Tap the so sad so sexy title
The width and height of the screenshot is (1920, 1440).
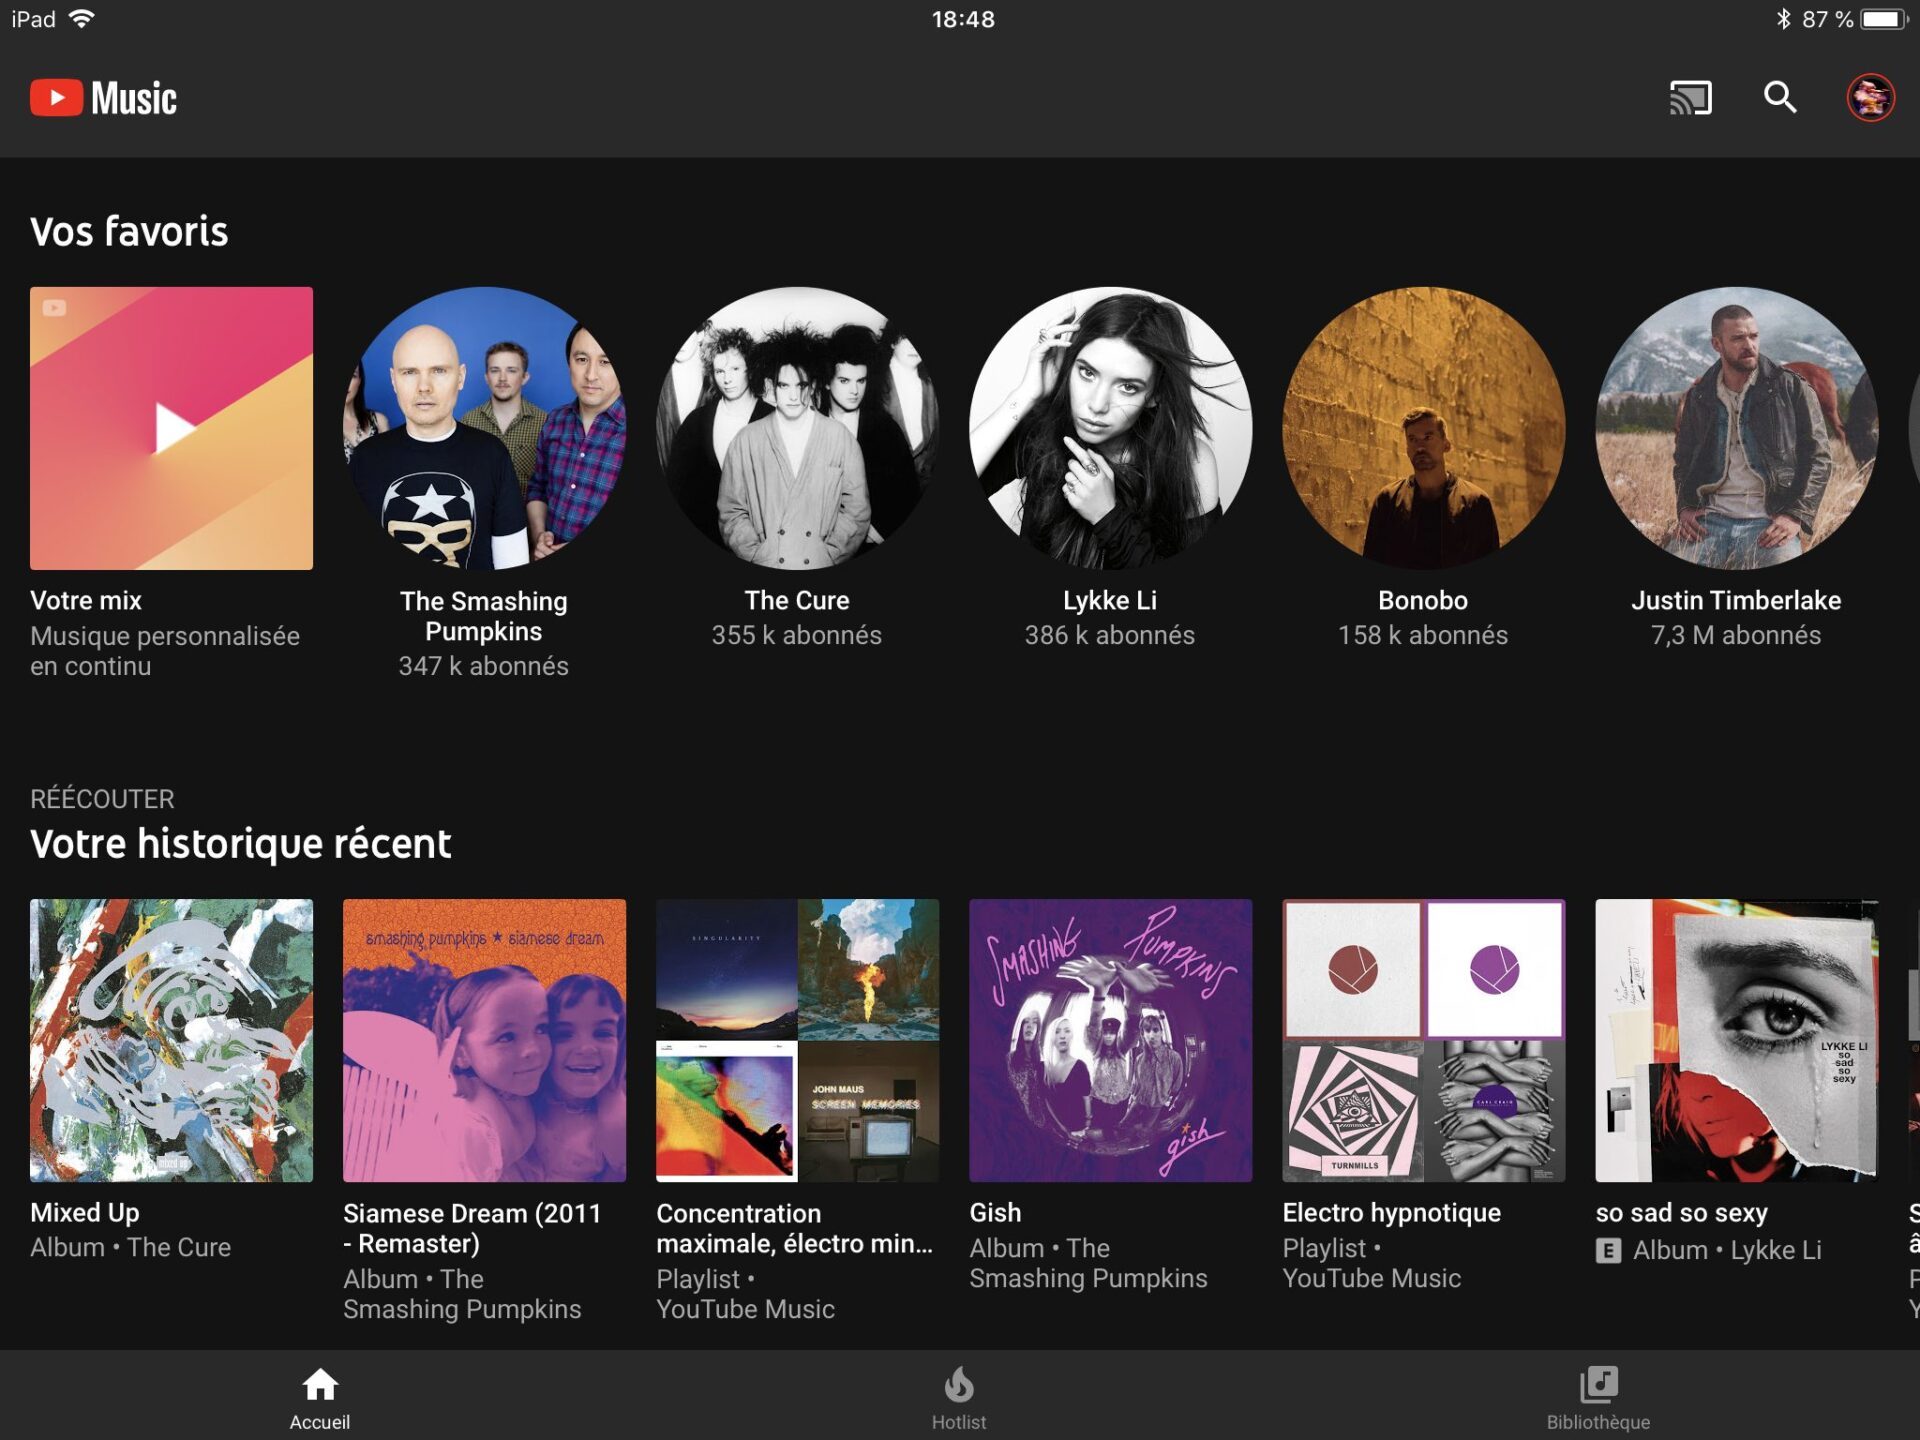click(x=1681, y=1213)
